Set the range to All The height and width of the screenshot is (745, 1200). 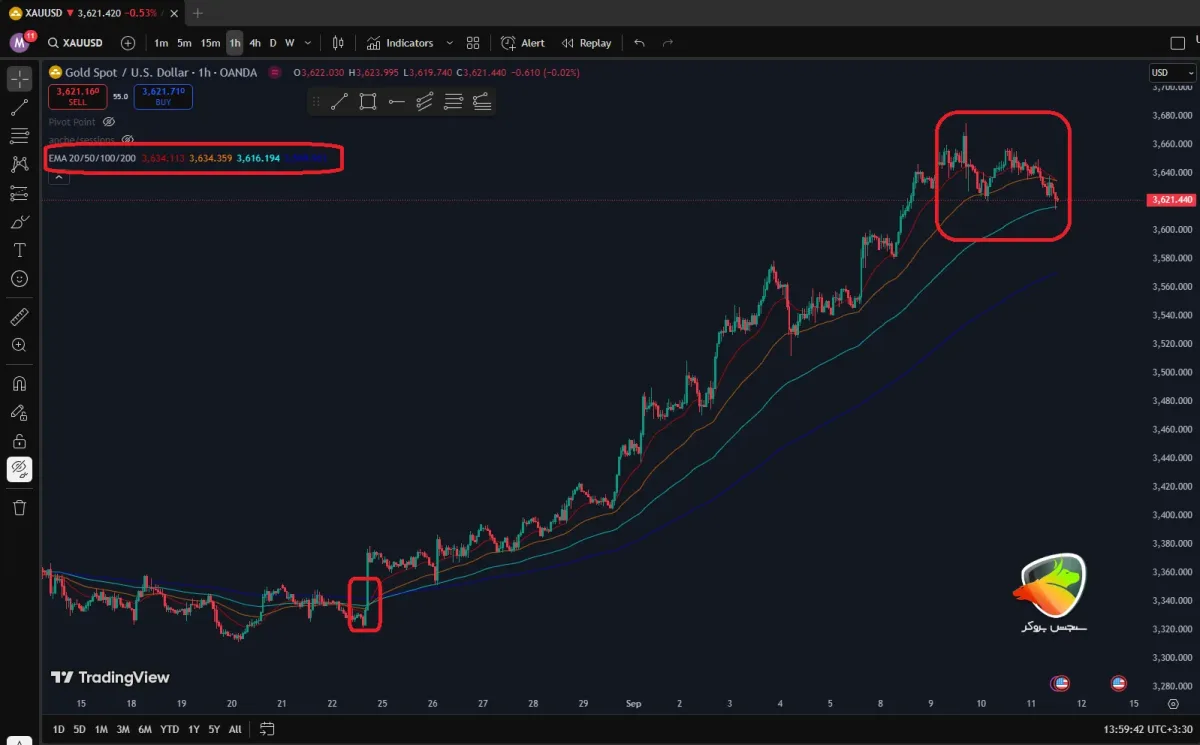pyautogui.click(x=235, y=729)
